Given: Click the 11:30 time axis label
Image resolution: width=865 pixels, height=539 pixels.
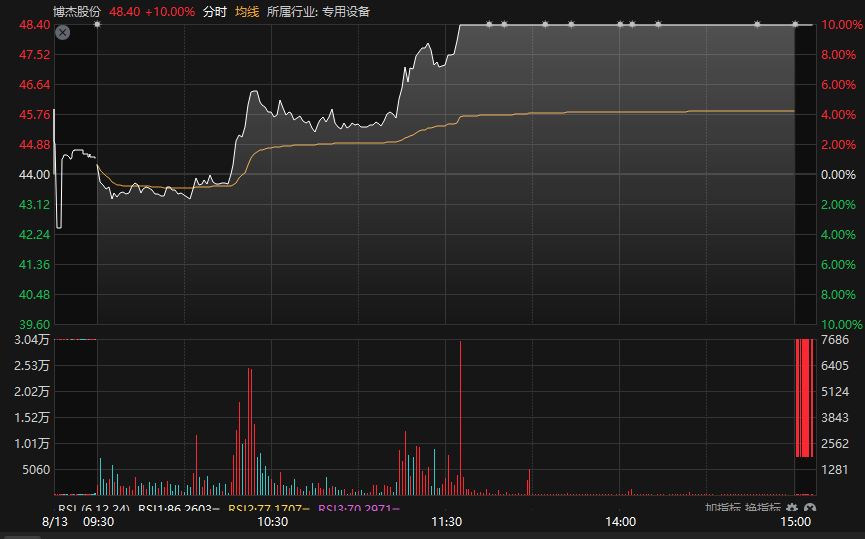Looking at the screenshot, I should click(446, 521).
